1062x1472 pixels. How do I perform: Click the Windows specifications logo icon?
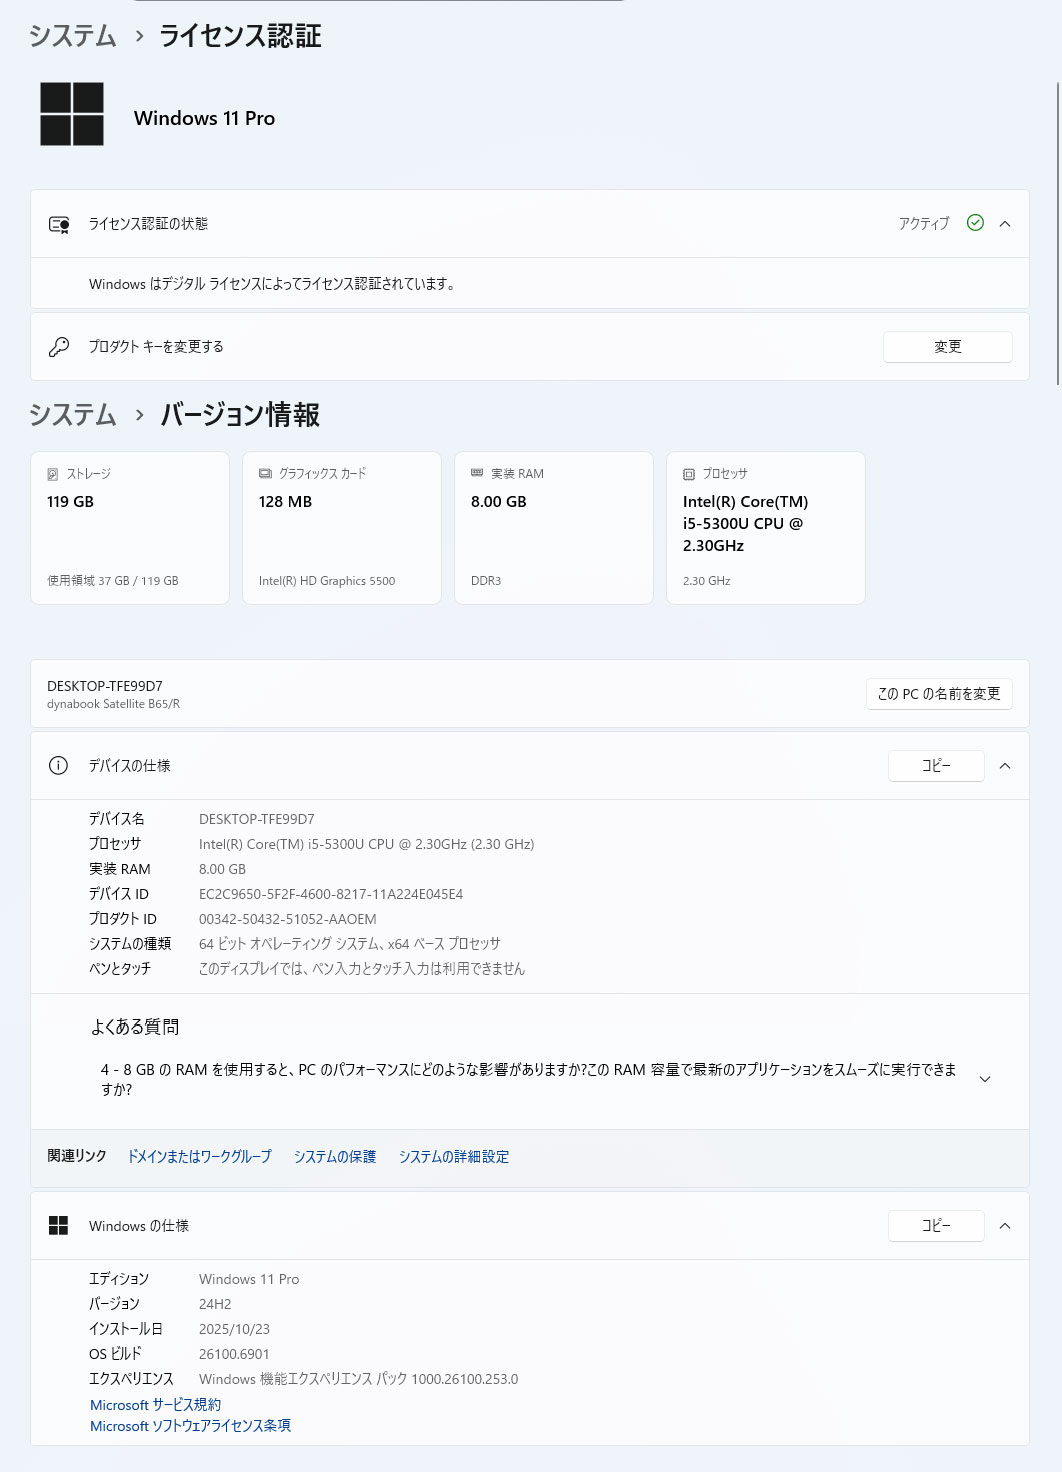pos(59,1226)
